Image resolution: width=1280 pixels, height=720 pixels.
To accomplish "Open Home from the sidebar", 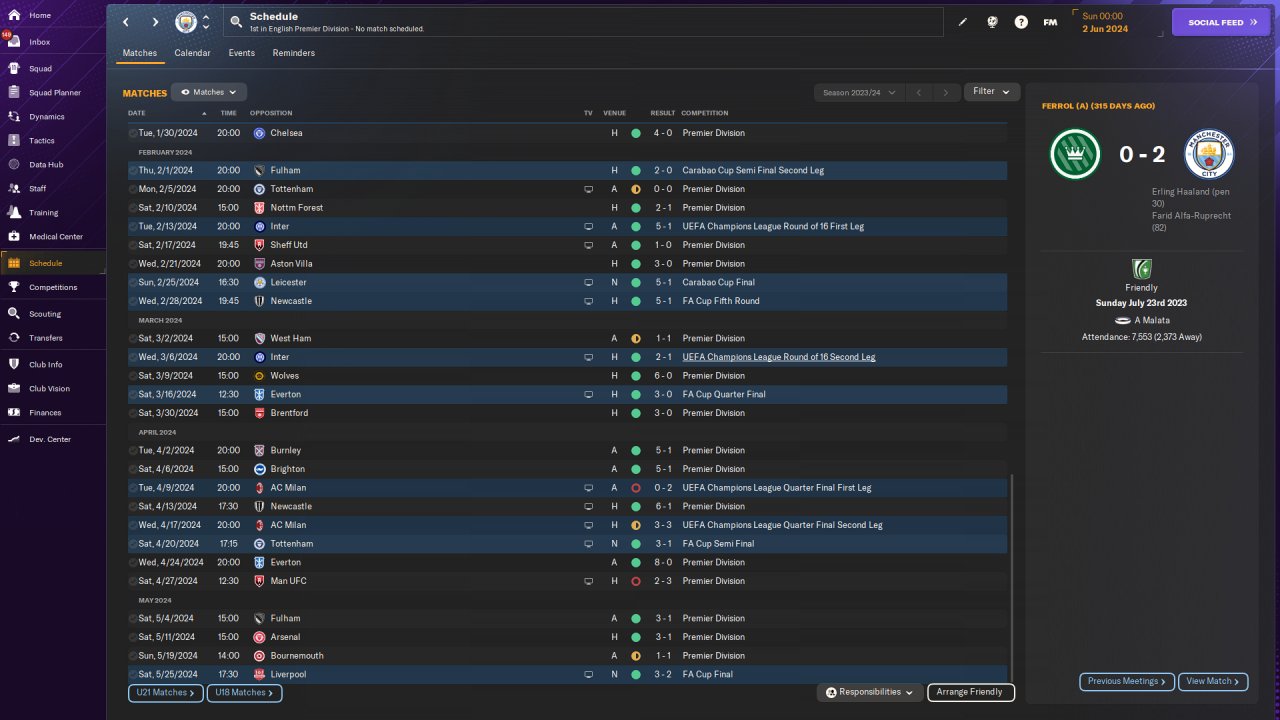I will coord(52,16).
